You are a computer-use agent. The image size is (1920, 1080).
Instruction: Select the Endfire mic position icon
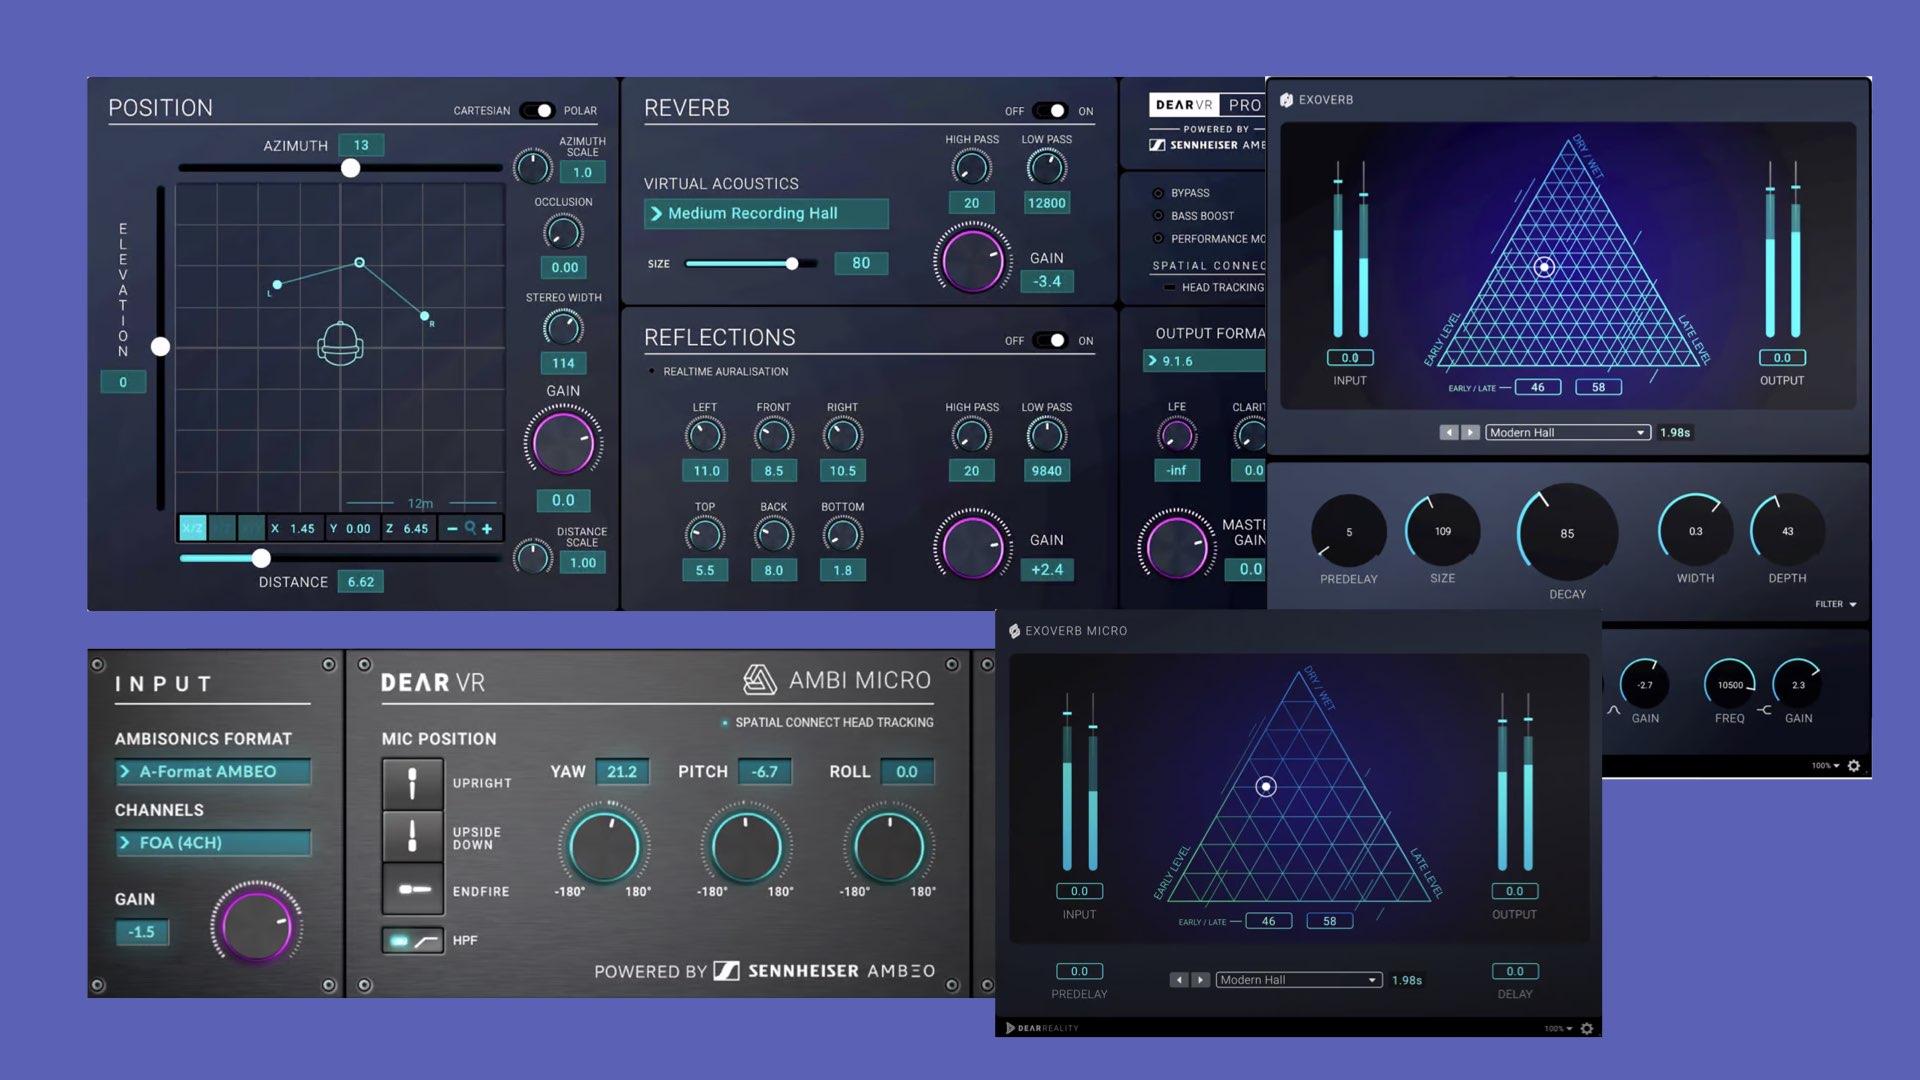tap(412, 889)
